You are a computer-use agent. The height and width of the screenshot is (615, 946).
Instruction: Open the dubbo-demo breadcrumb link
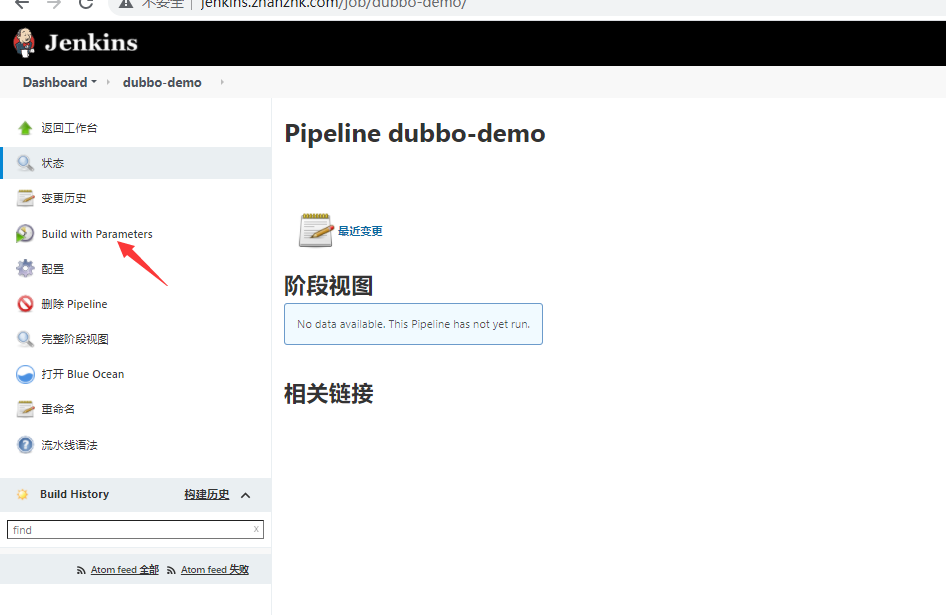[x=162, y=82]
